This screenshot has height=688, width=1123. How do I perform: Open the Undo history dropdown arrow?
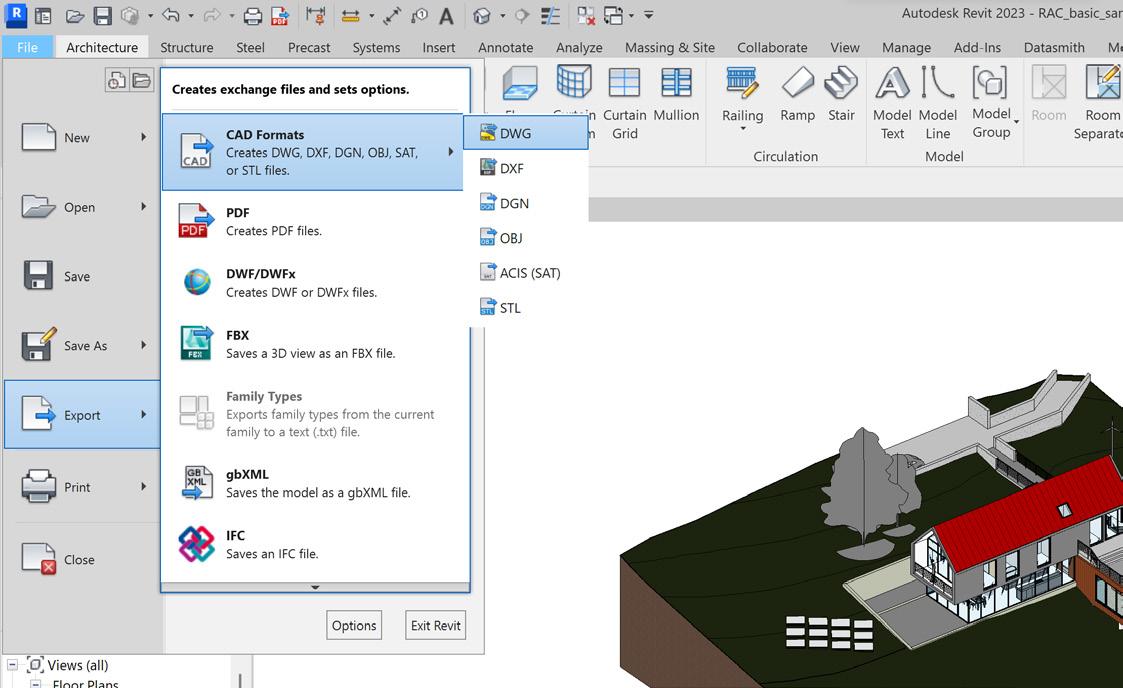(x=191, y=15)
